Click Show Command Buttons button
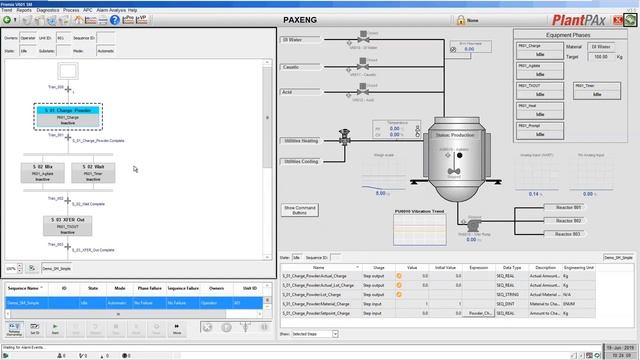Screen dimensions: 640x360 [x=300, y=210]
